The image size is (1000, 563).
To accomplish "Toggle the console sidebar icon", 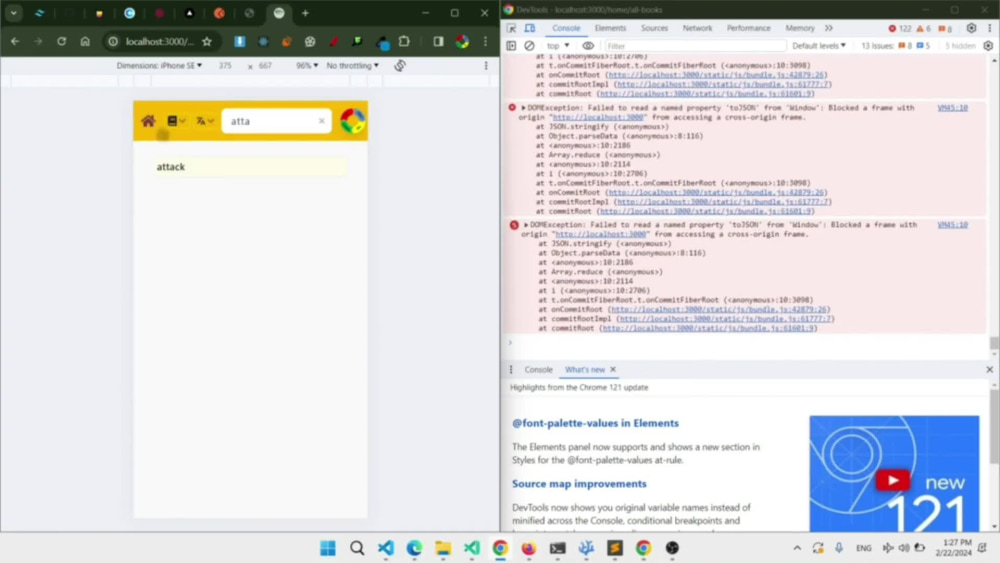I will click(x=511, y=46).
